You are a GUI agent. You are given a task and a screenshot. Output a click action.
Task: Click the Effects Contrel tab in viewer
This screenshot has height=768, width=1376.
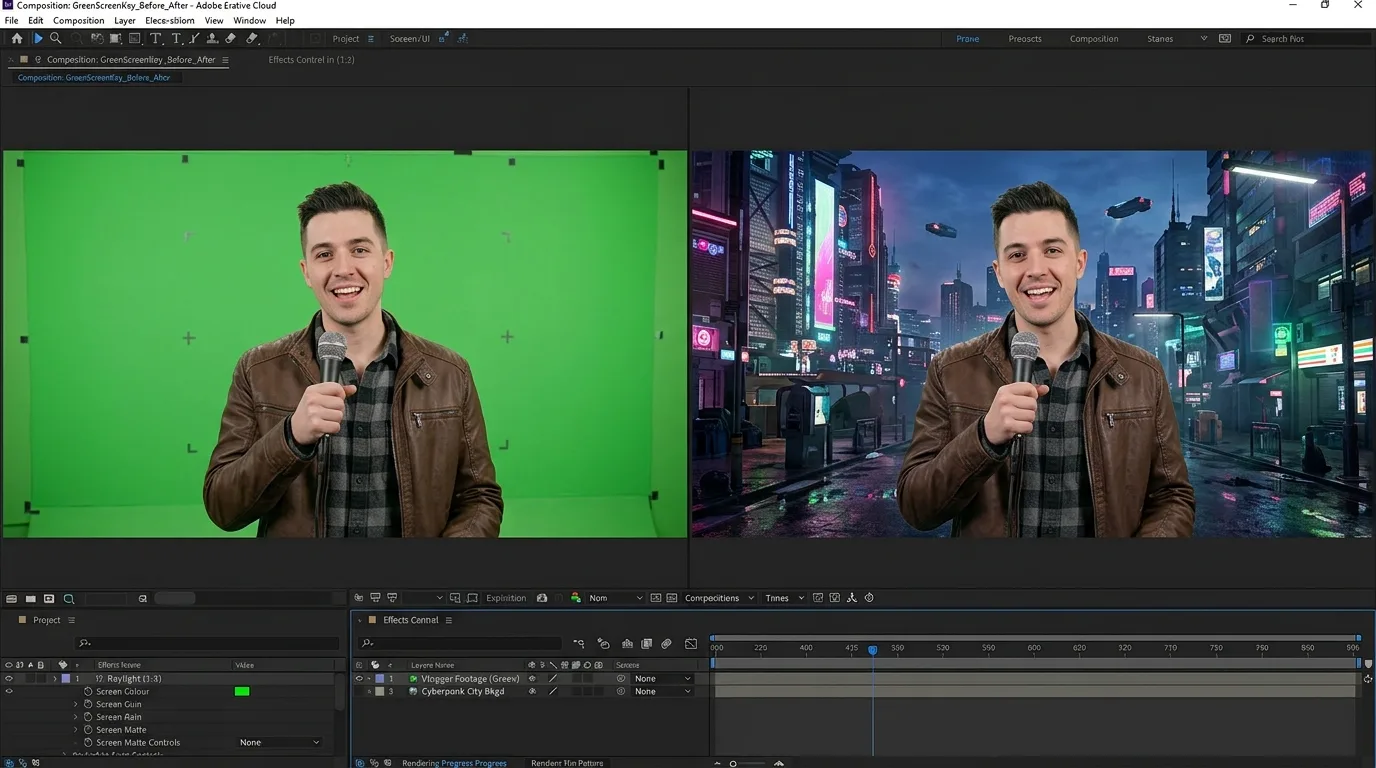[311, 60]
